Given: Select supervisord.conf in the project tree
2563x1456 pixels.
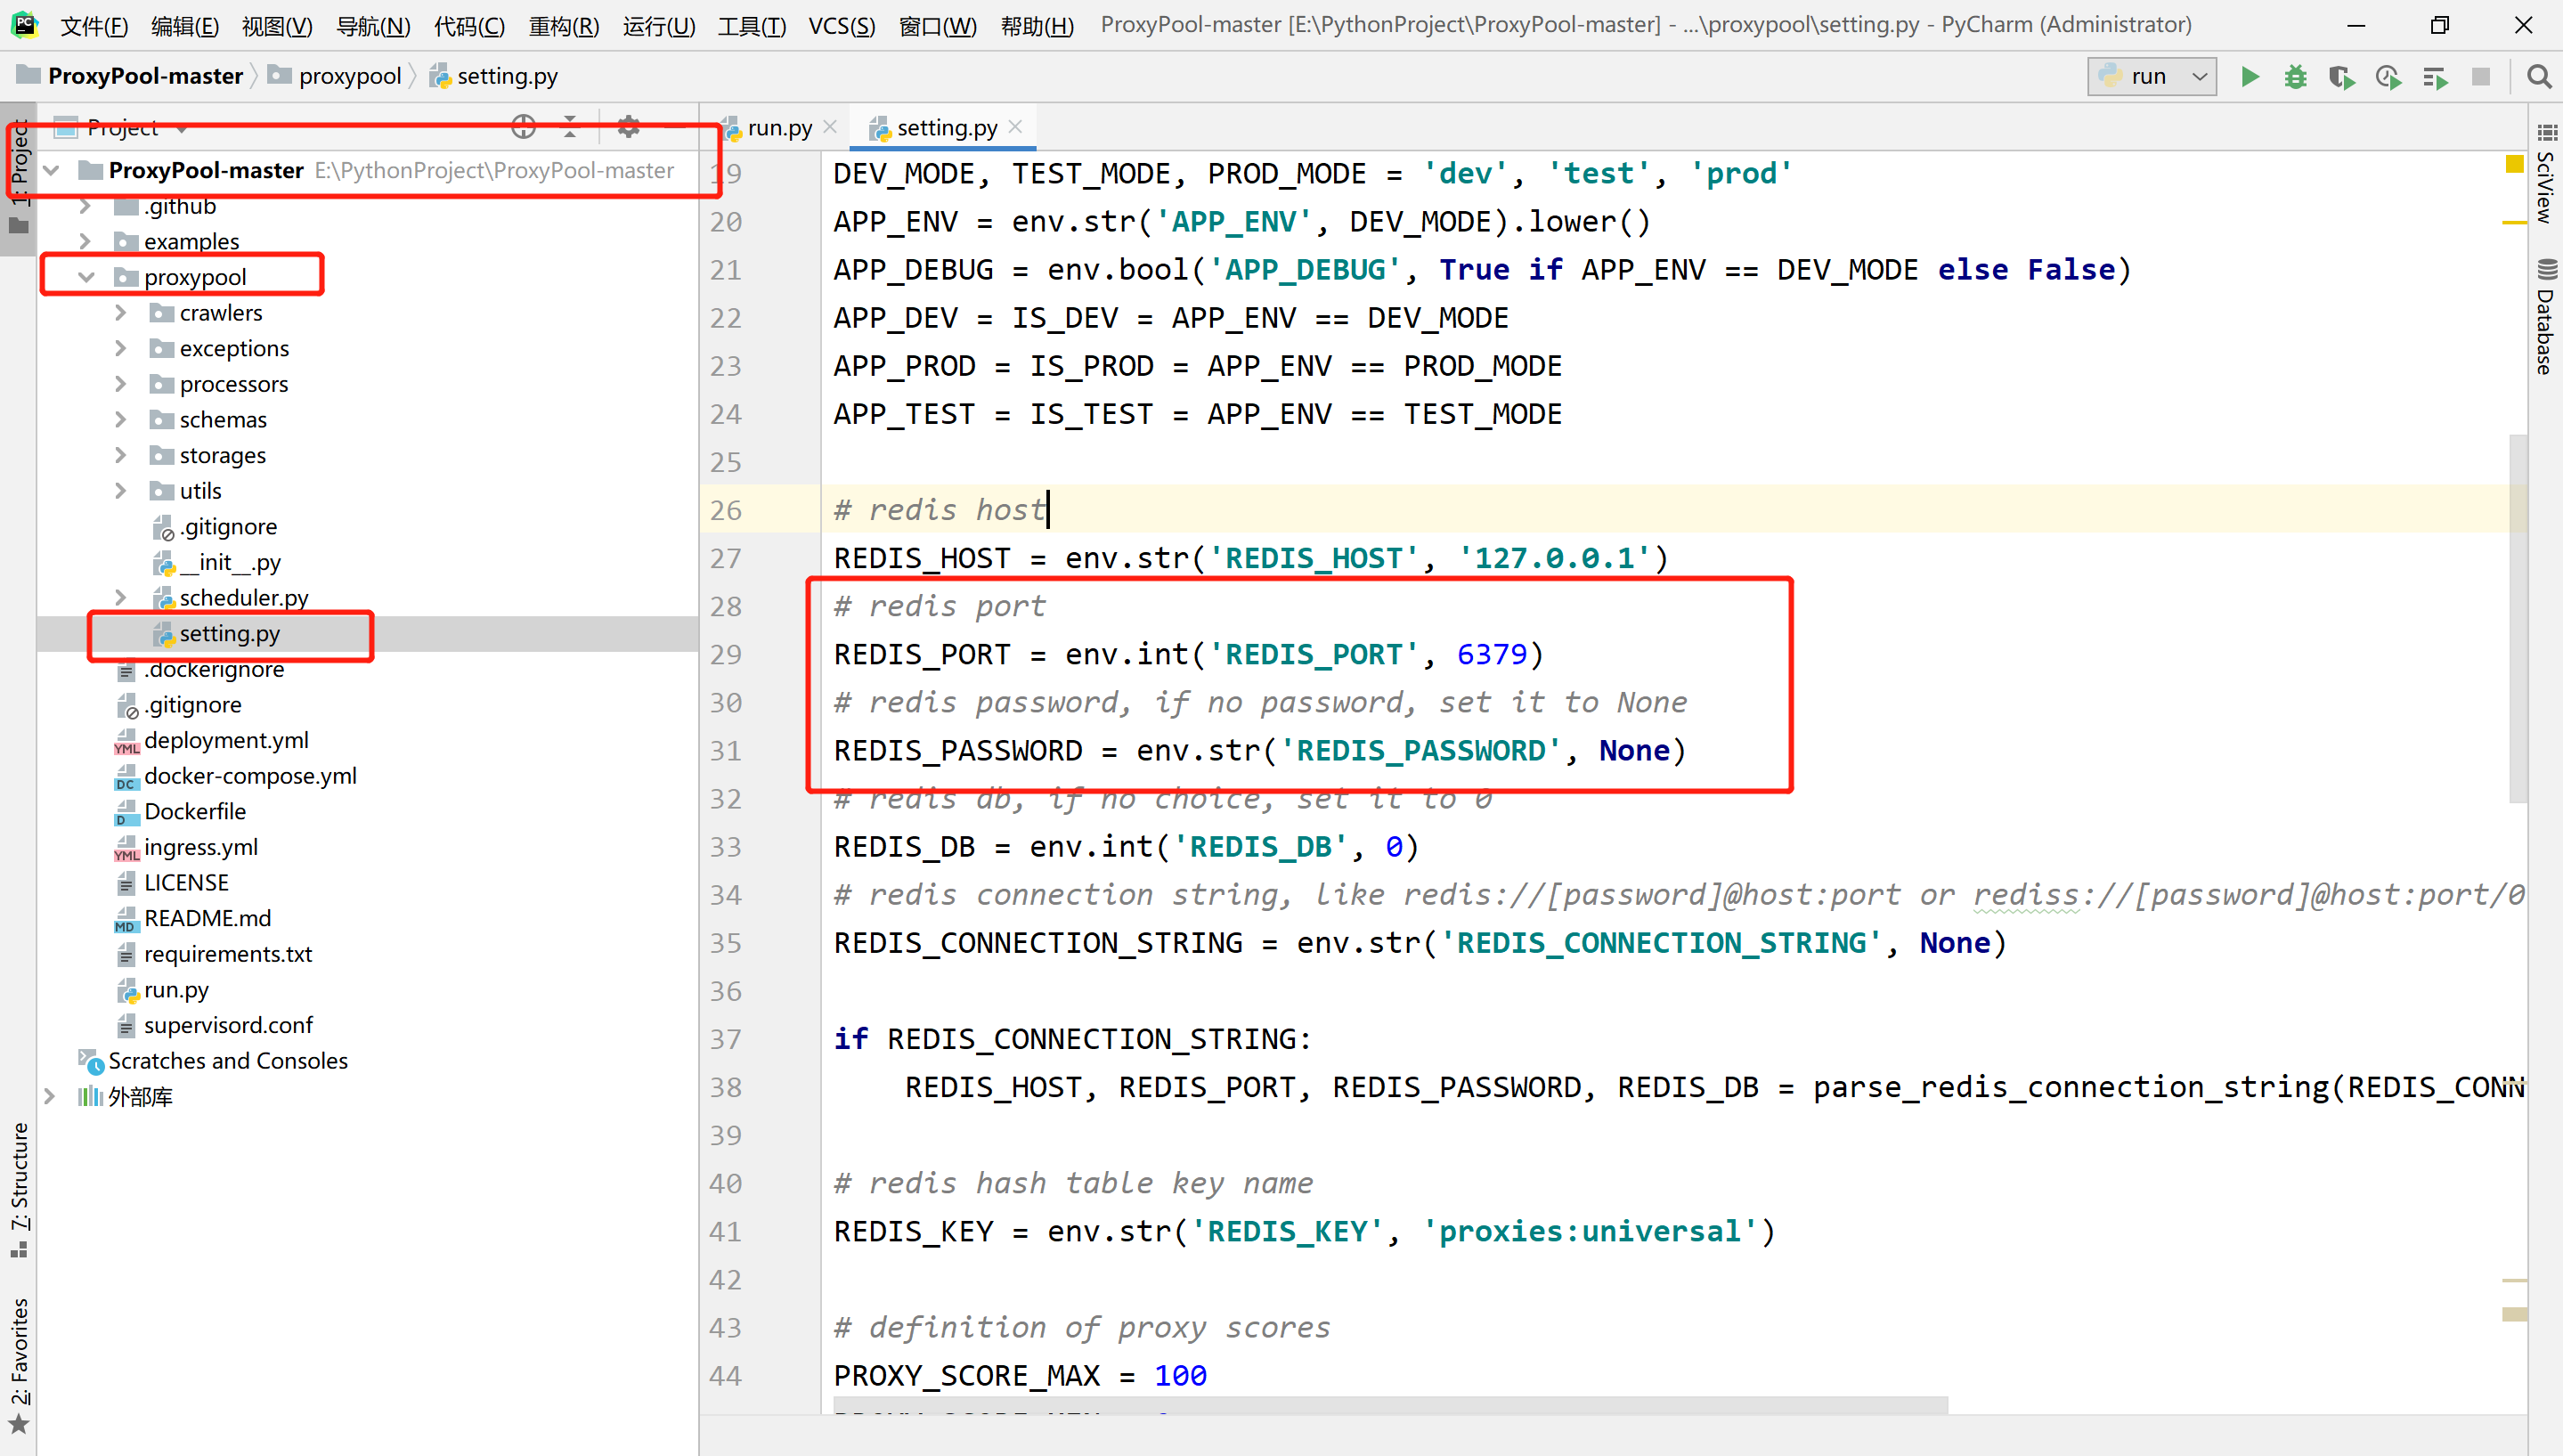Looking at the screenshot, I should [x=227, y=1025].
